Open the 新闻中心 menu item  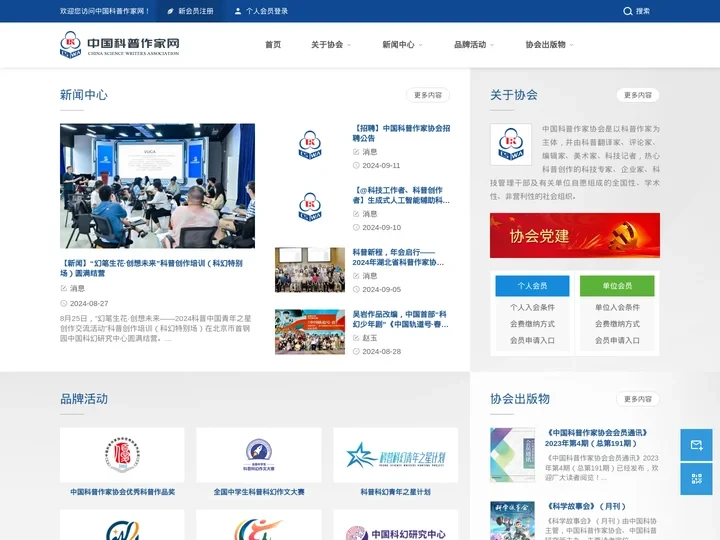pyautogui.click(x=398, y=45)
